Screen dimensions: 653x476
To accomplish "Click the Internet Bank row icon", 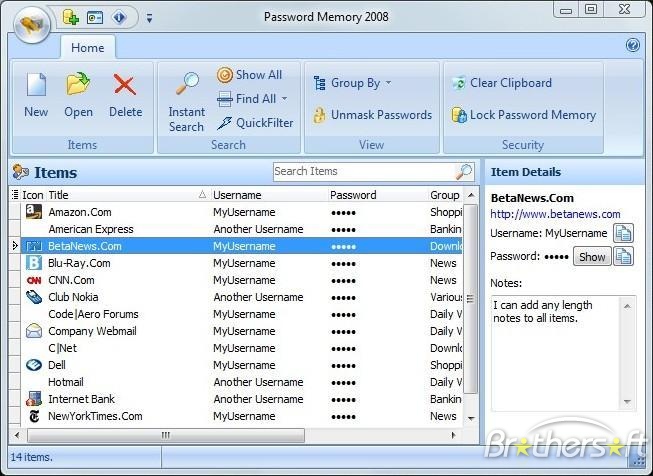I will (x=34, y=399).
